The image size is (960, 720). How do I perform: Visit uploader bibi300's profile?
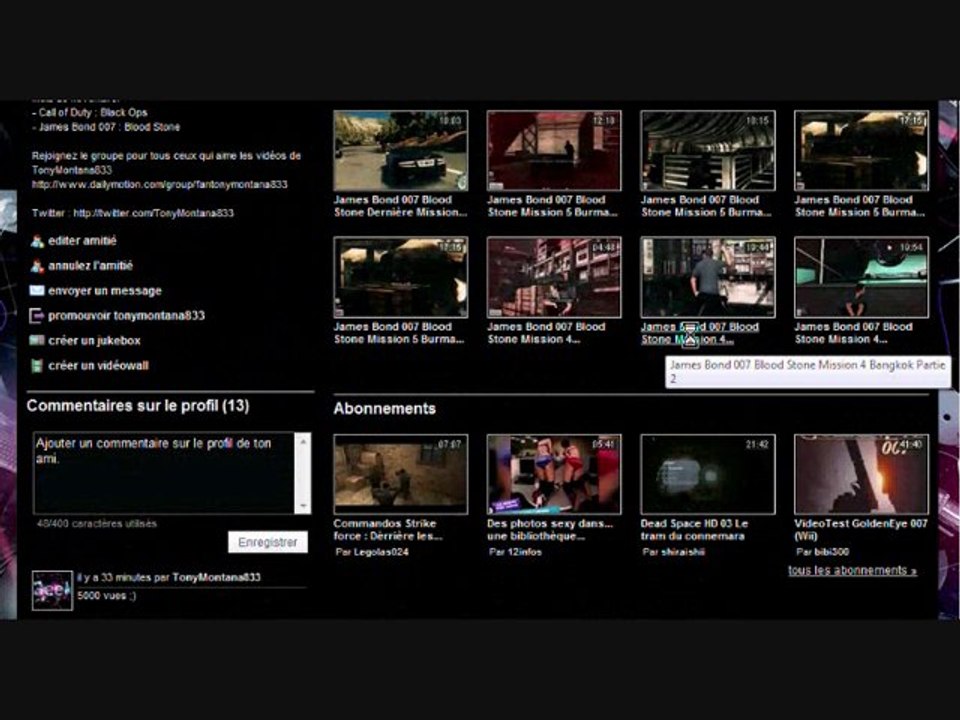coord(831,552)
